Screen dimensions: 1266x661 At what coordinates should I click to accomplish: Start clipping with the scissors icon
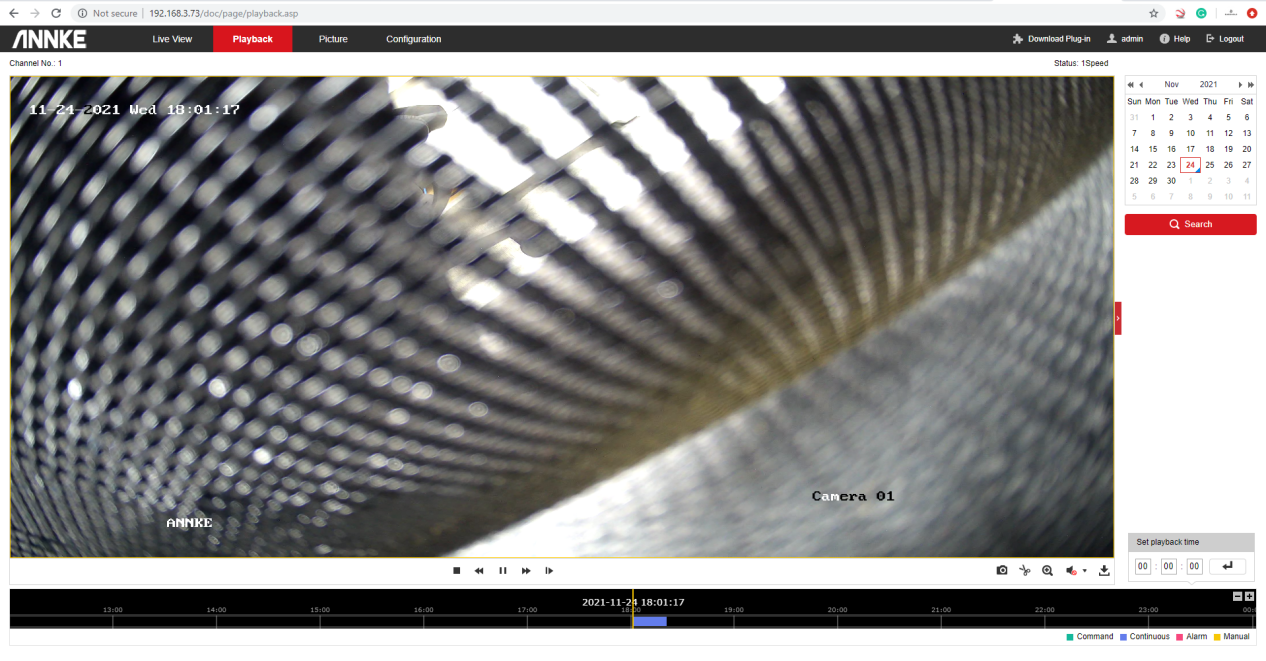1024,570
